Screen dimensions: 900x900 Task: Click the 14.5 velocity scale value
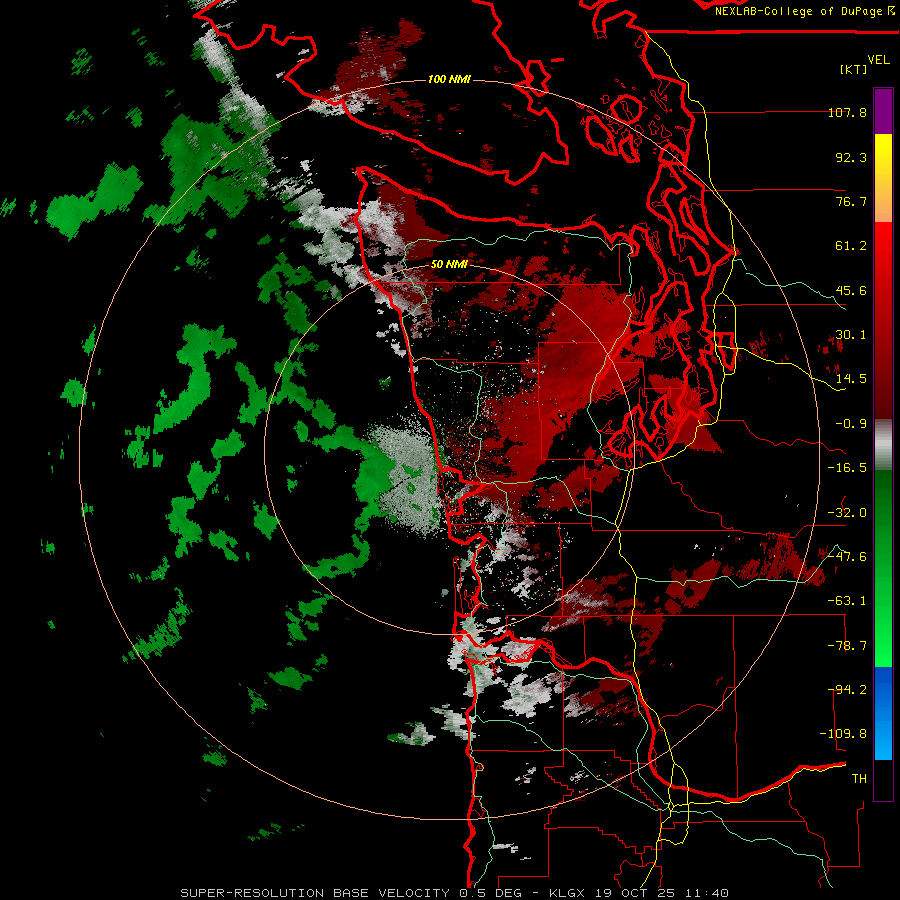coord(851,379)
